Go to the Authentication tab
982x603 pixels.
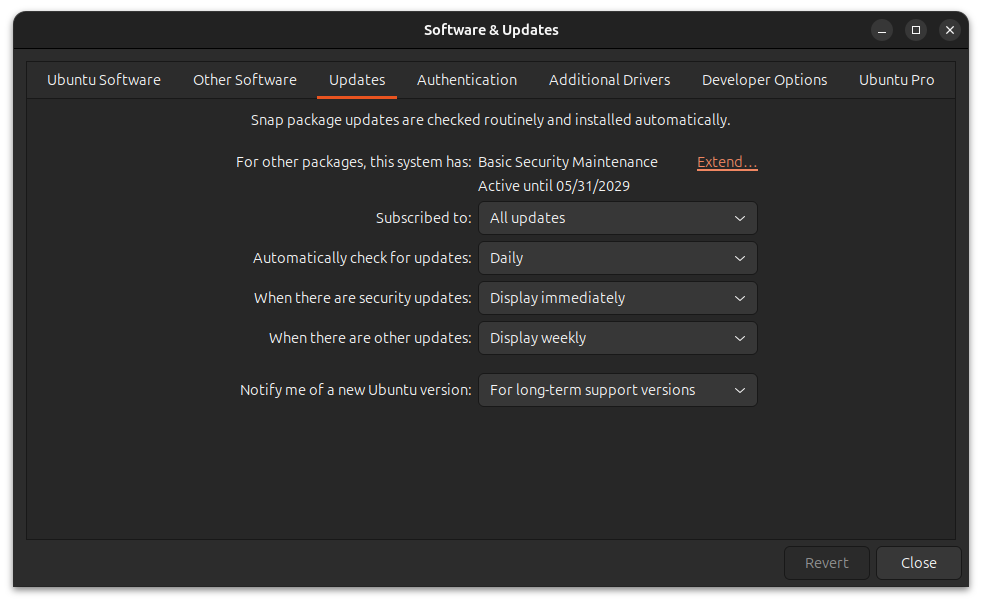pyautogui.click(x=467, y=80)
